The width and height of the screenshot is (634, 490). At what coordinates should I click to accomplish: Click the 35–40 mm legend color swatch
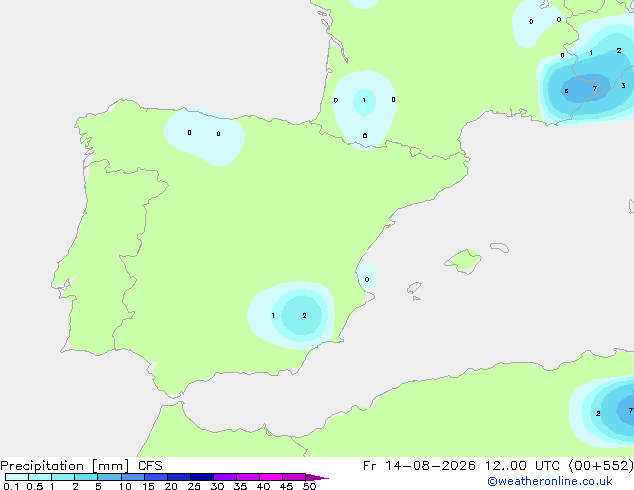pyautogui.click(x=248, y=477)
